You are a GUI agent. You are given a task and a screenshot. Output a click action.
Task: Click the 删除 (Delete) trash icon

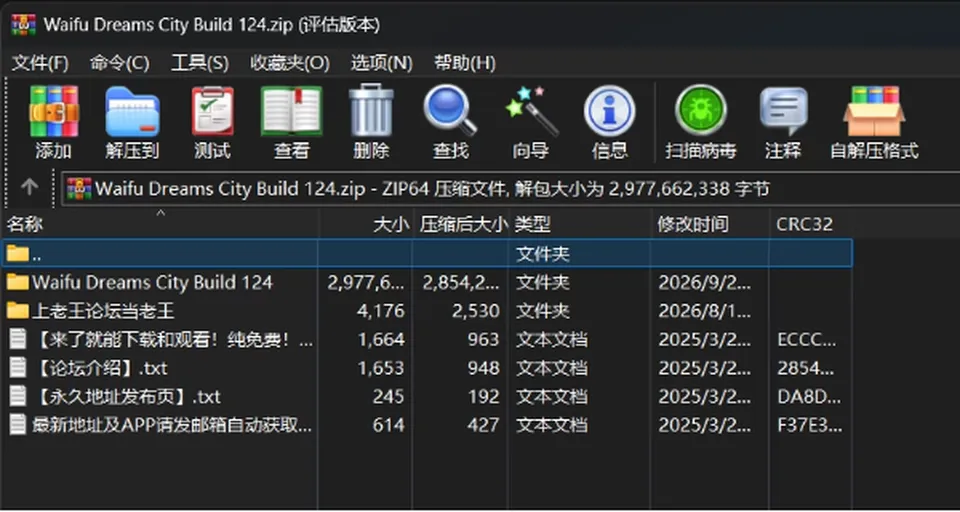371,111
